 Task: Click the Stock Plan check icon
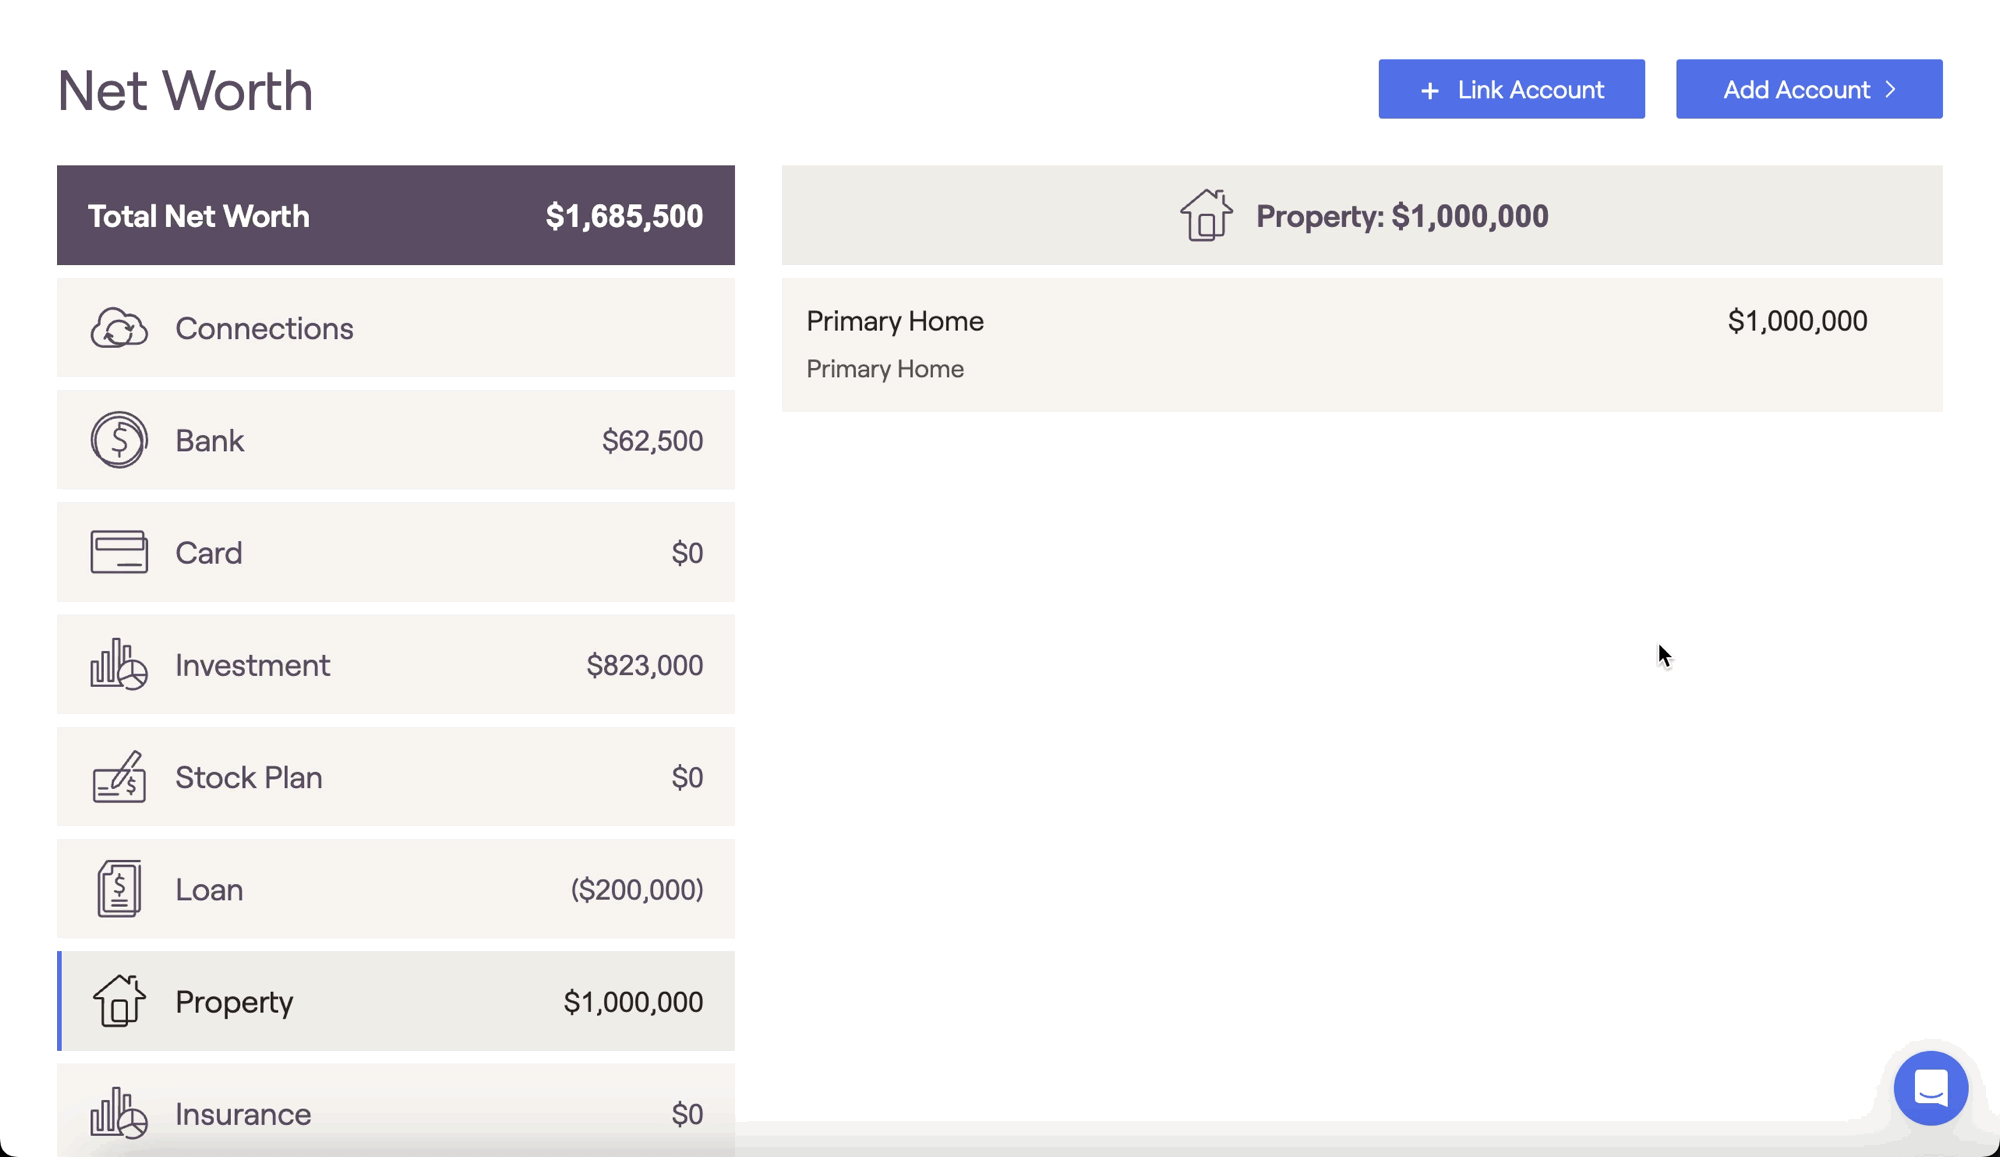(x=119, y=776)
